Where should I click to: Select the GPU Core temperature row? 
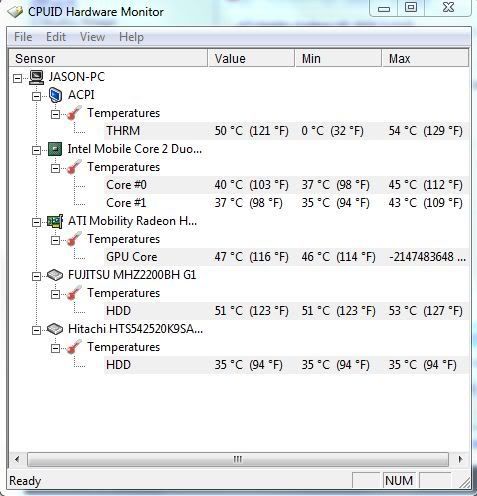pyautogui.click(x=286, y=257)
